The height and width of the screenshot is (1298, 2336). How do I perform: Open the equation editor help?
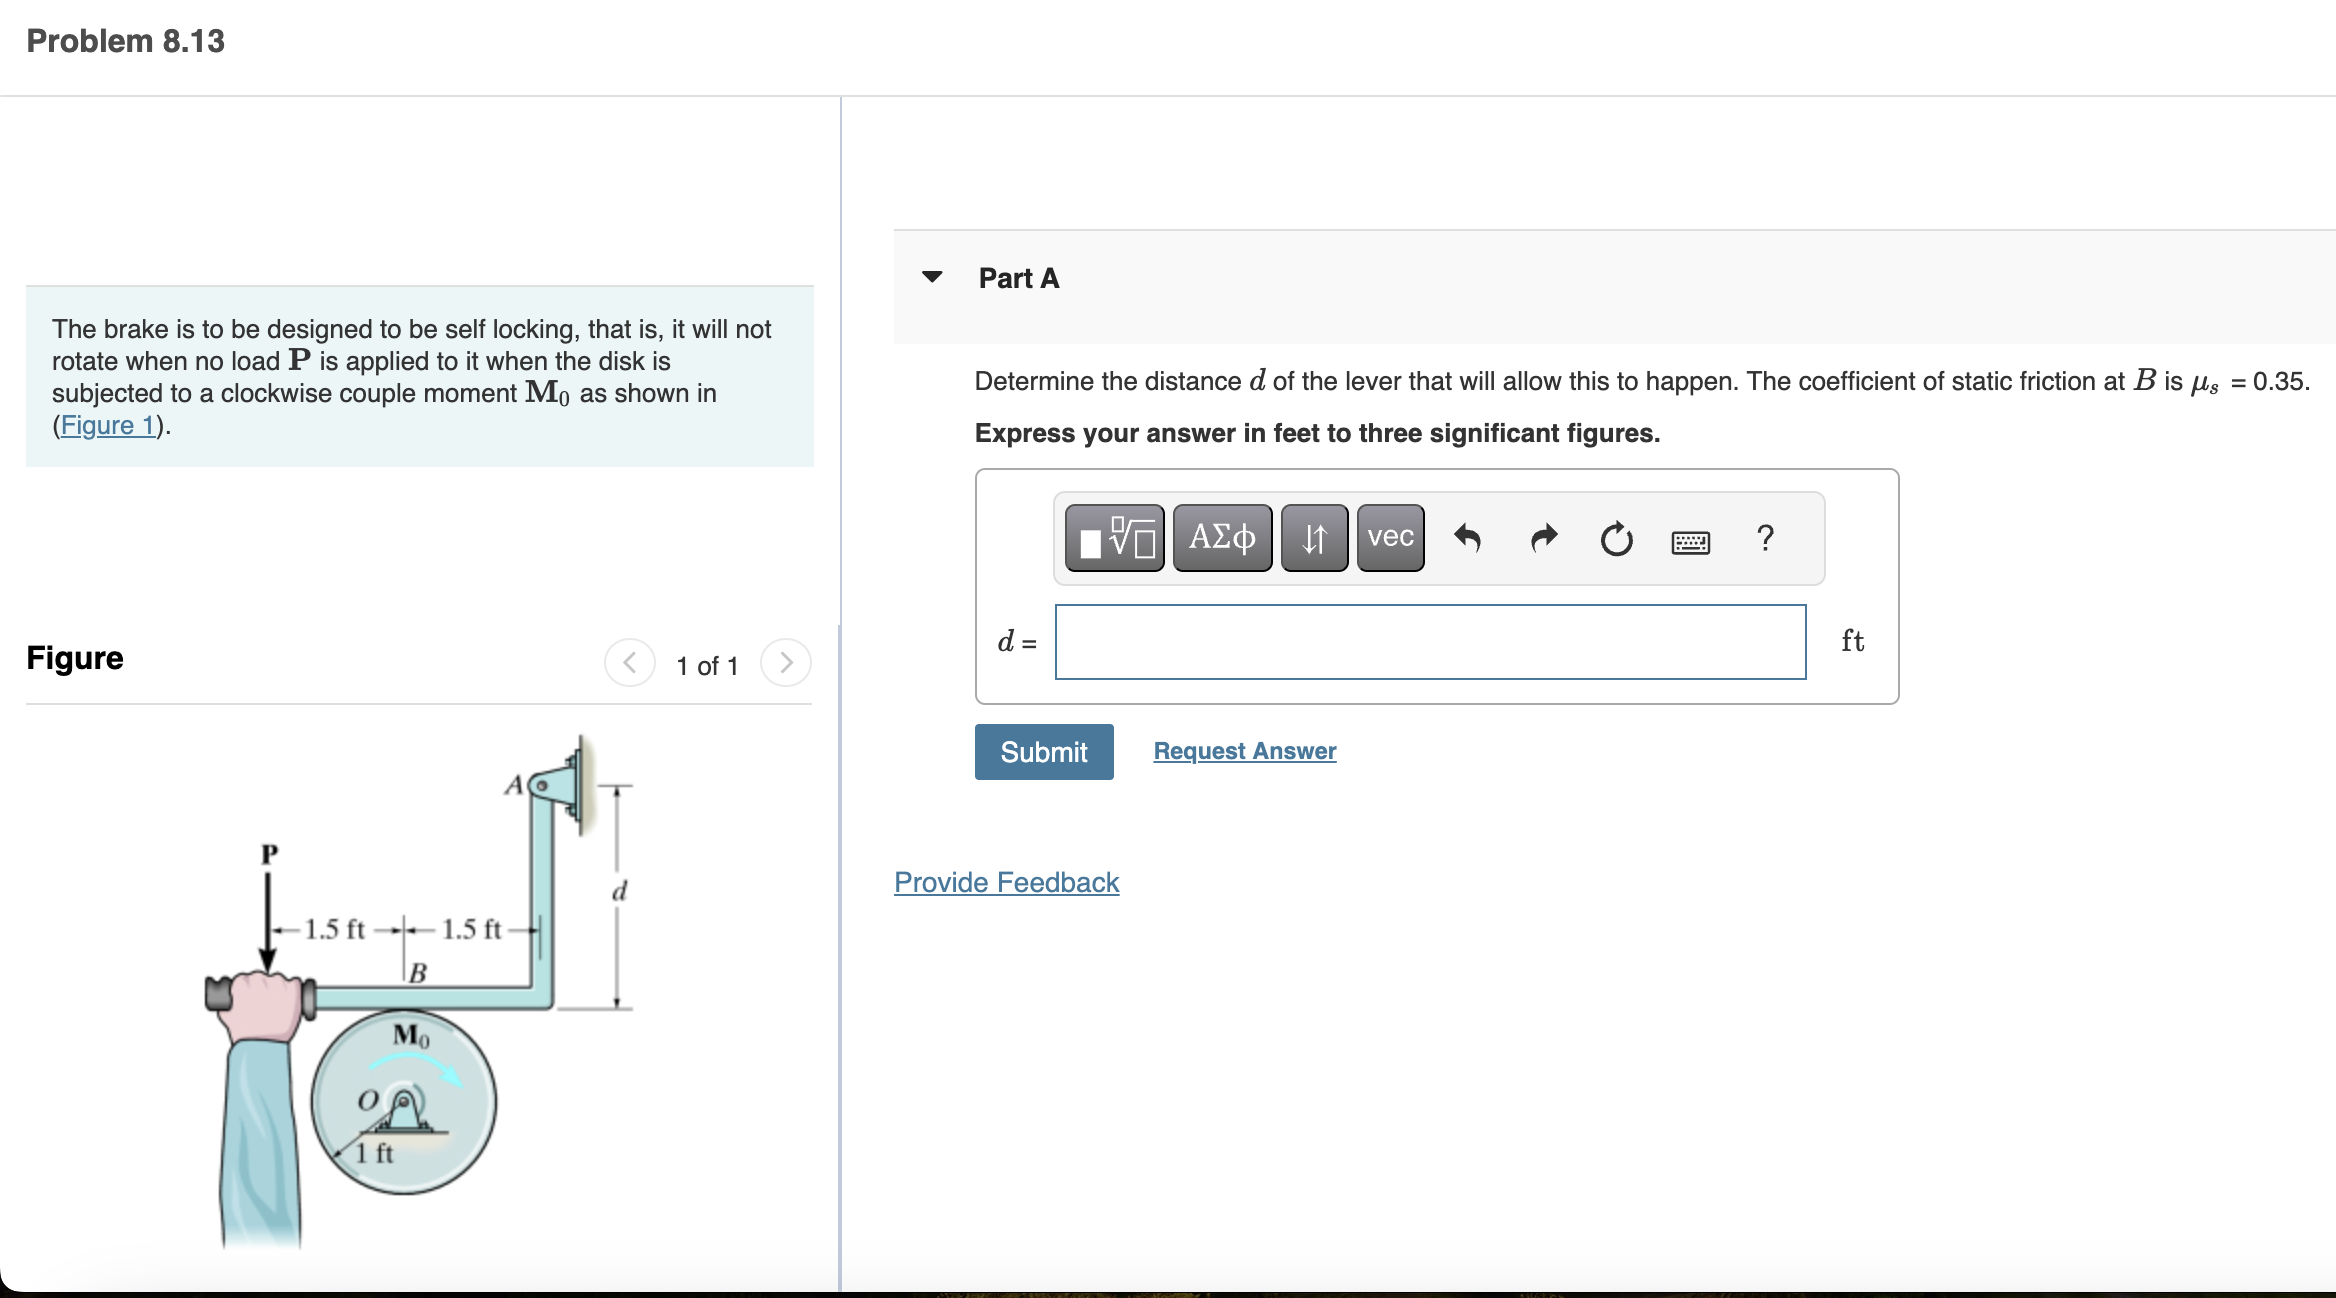pos(1765,540)
